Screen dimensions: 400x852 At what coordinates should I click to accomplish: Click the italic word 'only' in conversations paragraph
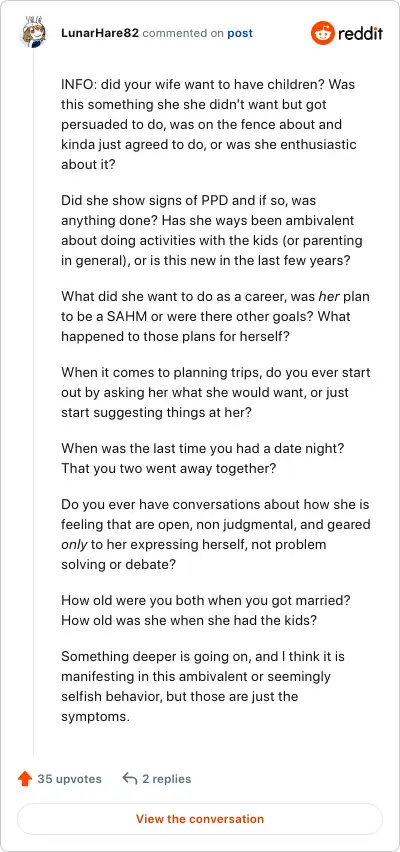coord(71,544)
